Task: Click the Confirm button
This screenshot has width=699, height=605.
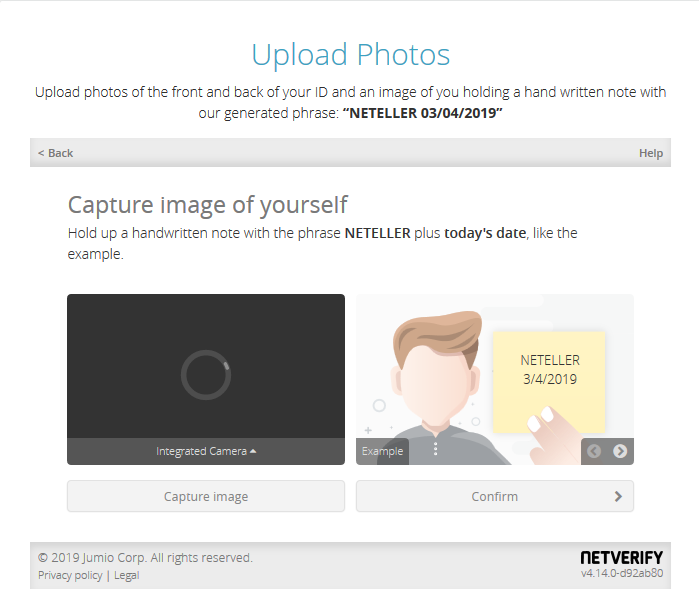Action: click(x=495, y=496)
